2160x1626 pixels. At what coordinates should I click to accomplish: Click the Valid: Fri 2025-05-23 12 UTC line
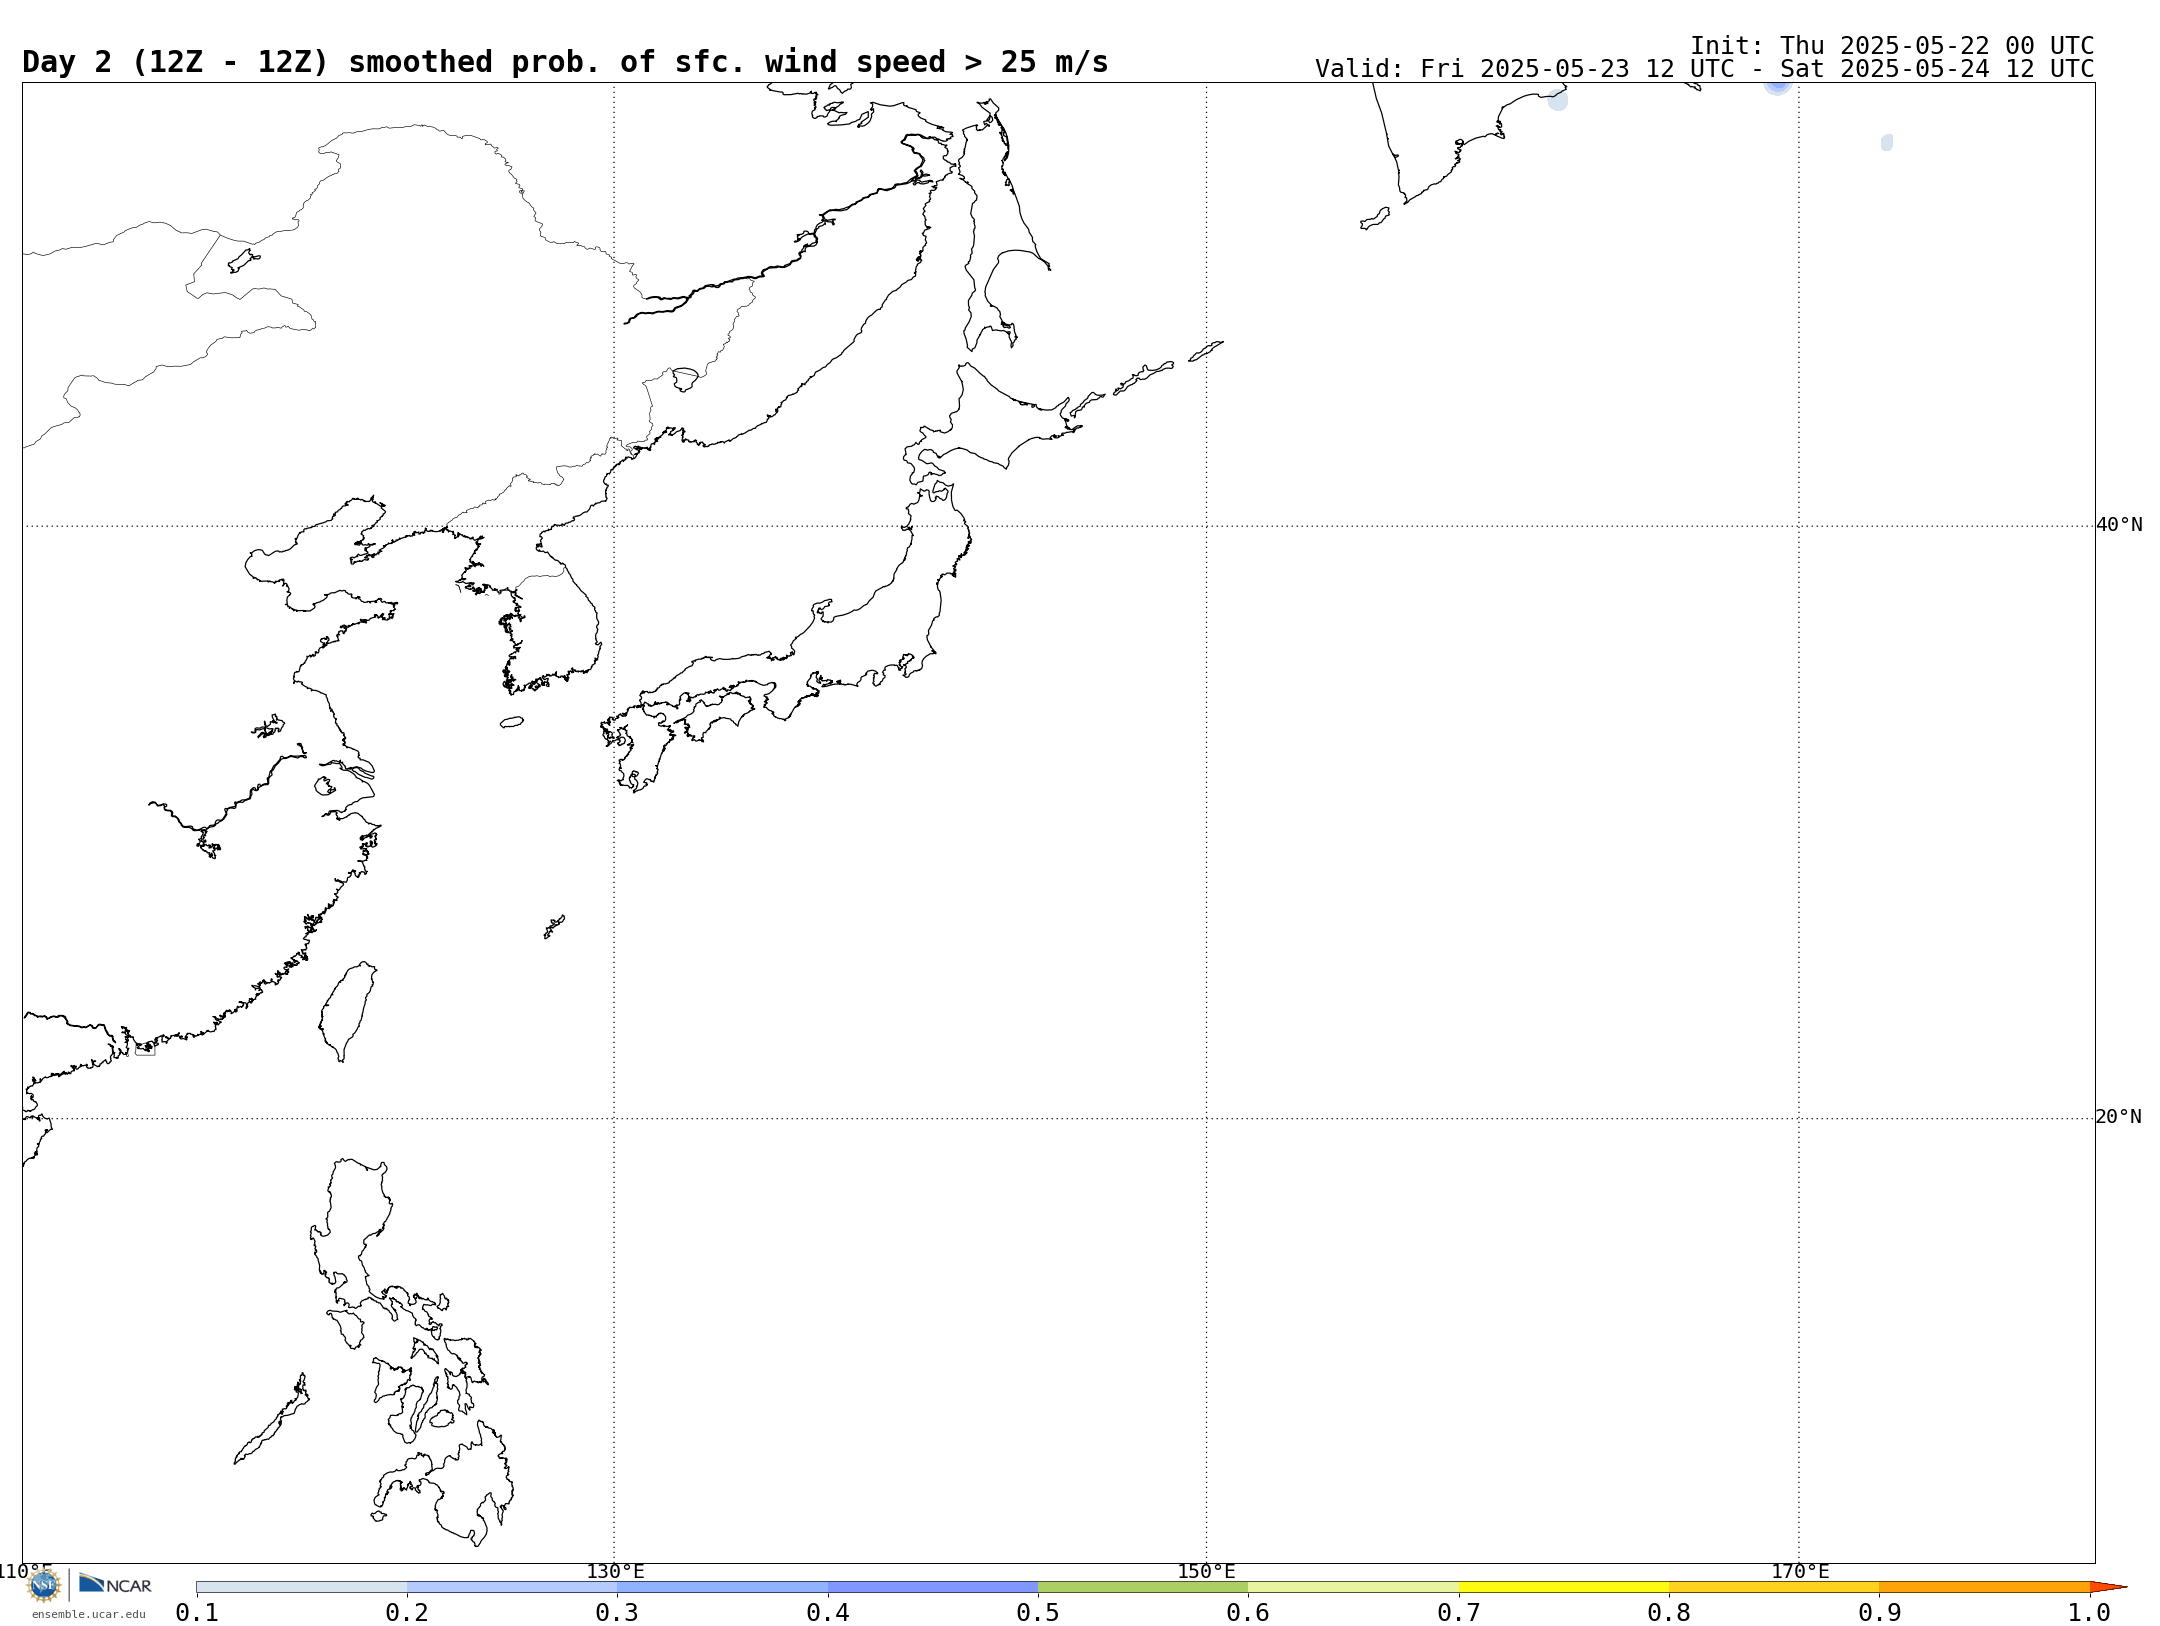[x=1704, y=69]
